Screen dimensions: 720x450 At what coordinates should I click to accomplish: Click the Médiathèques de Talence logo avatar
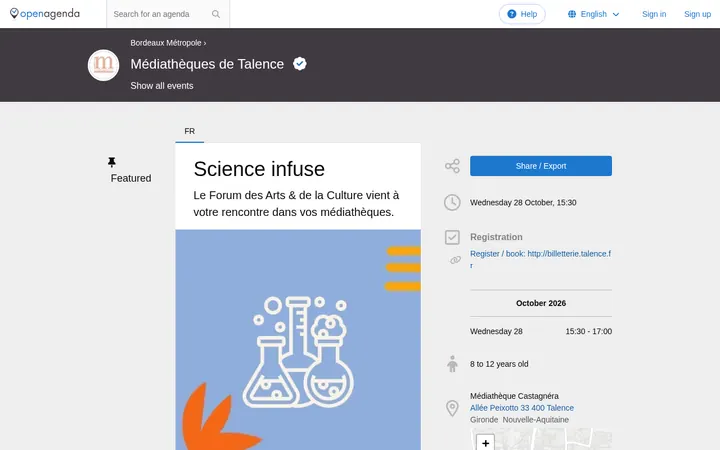(x=103, y=65)
